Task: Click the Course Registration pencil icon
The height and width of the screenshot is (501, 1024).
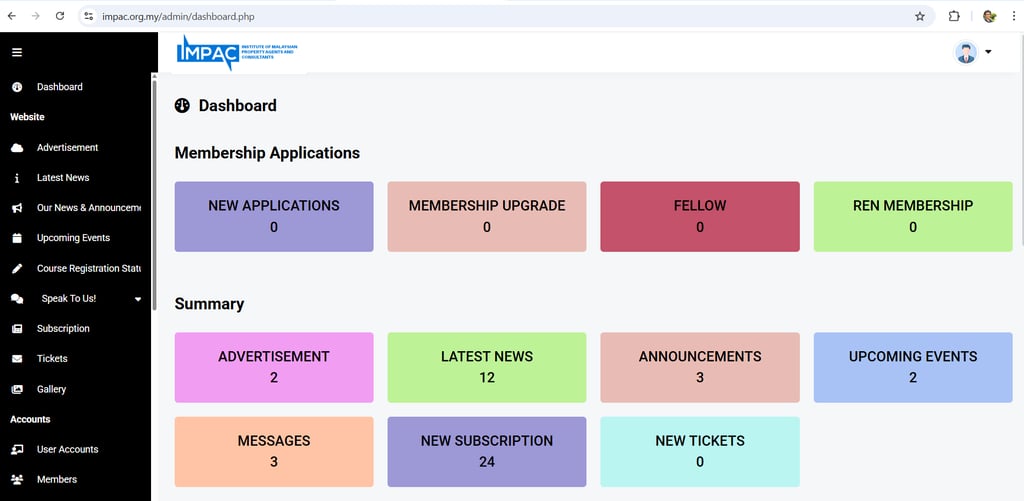Action: [x=17, y=268]
